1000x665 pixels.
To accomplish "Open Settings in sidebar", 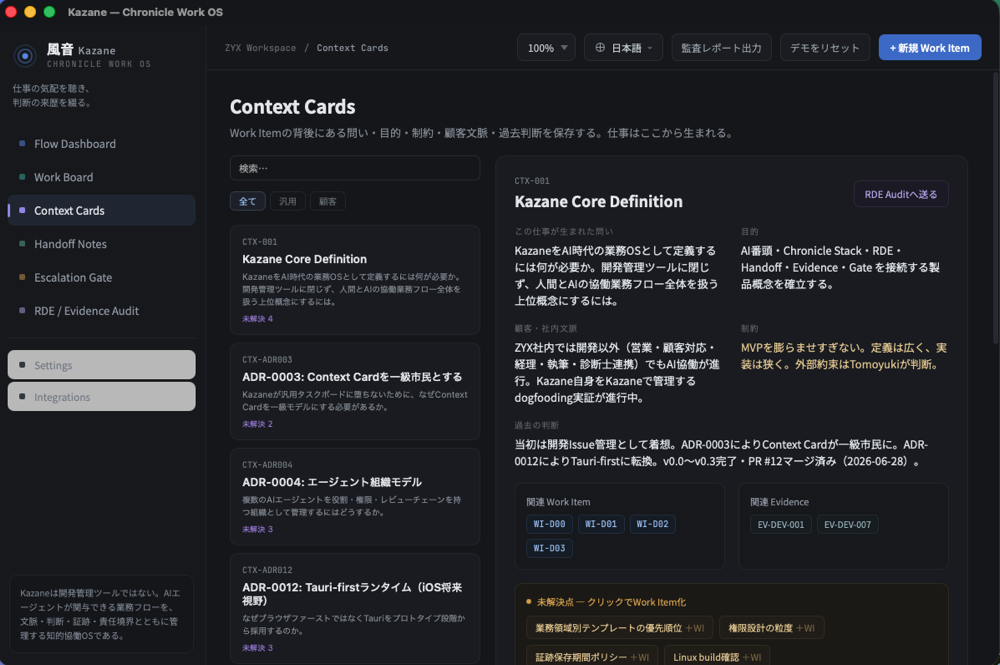I will tap(101, 365).
